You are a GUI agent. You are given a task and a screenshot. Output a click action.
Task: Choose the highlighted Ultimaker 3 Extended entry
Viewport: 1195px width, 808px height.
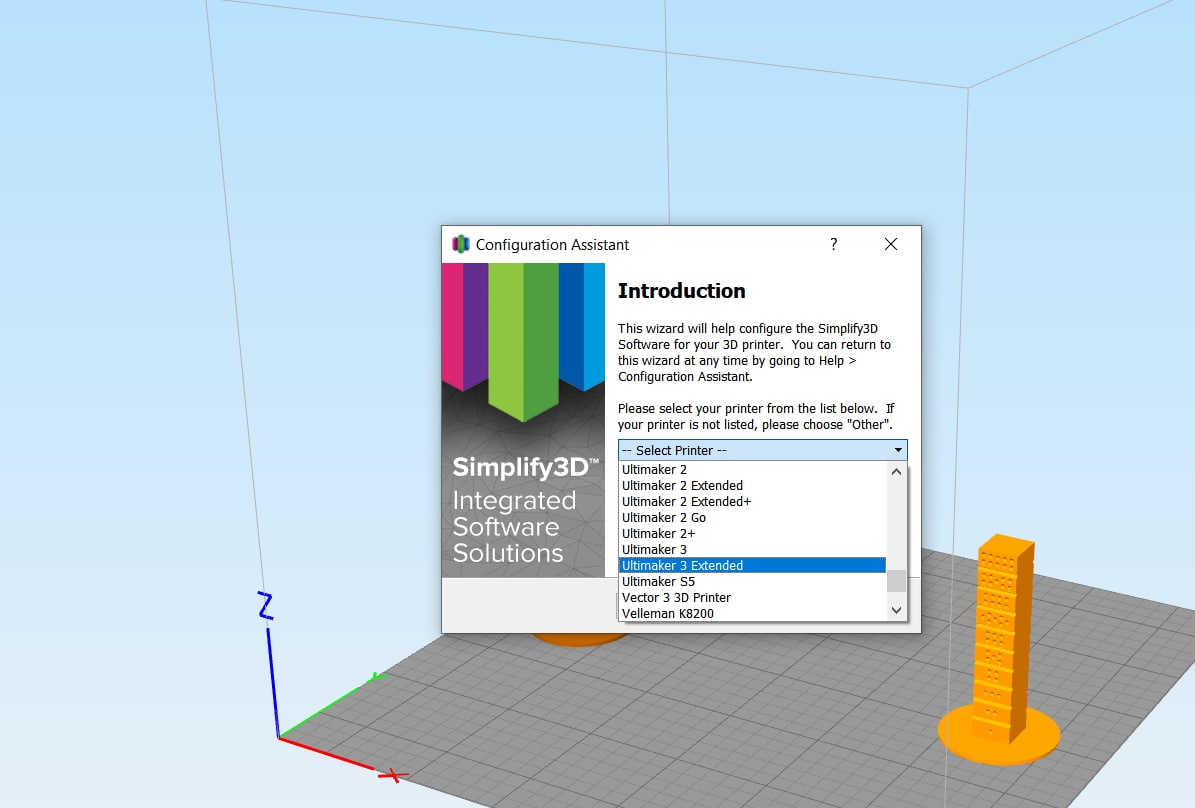click(752, 566)
